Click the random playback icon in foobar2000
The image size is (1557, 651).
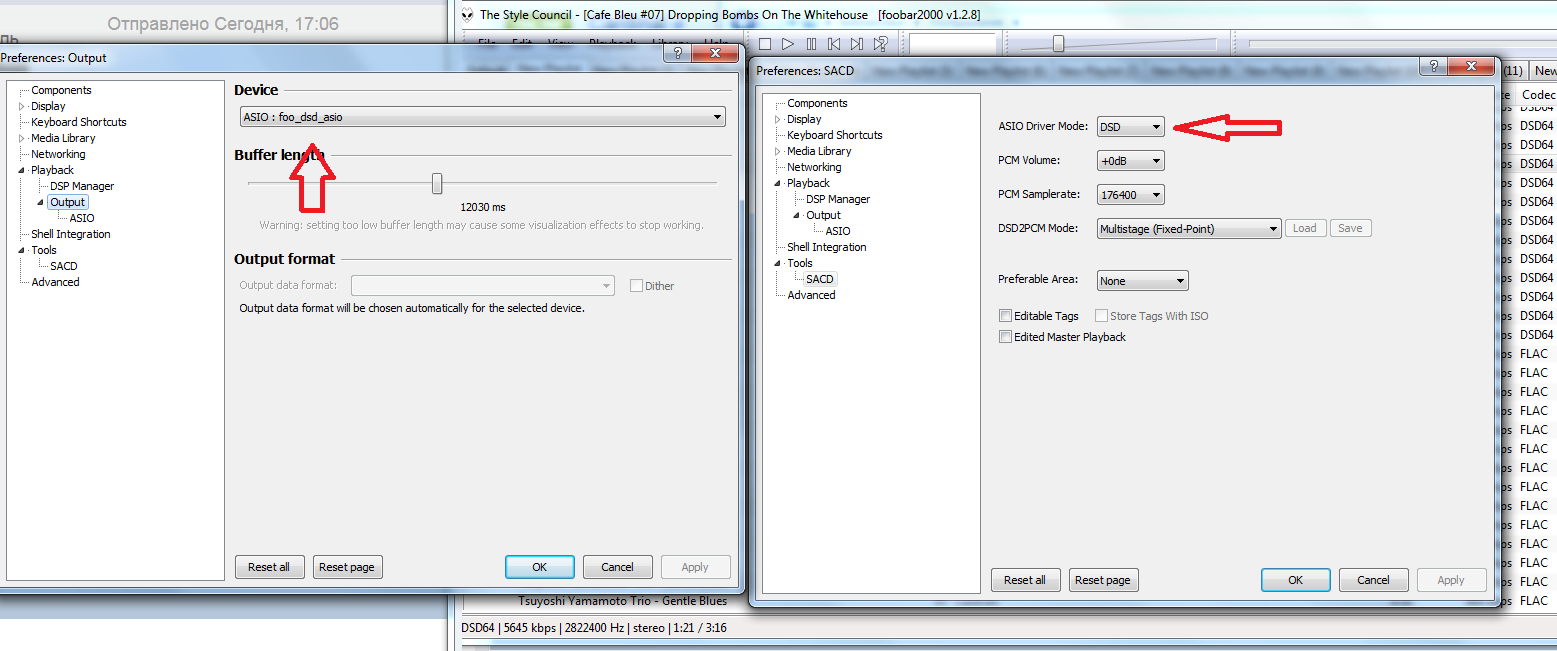coord(880,44)
